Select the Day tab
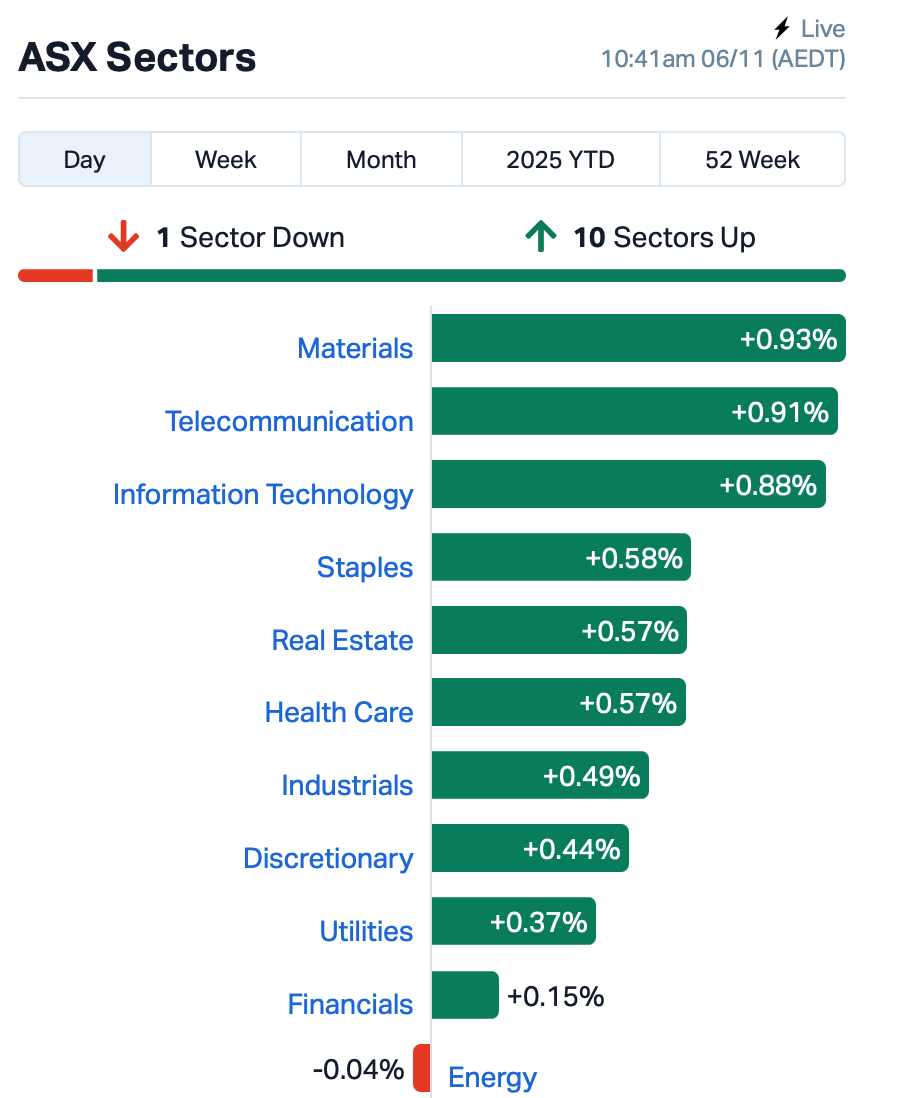Image resolution: width=918 pixels, height=1098 pixels. tap(84, 160)
